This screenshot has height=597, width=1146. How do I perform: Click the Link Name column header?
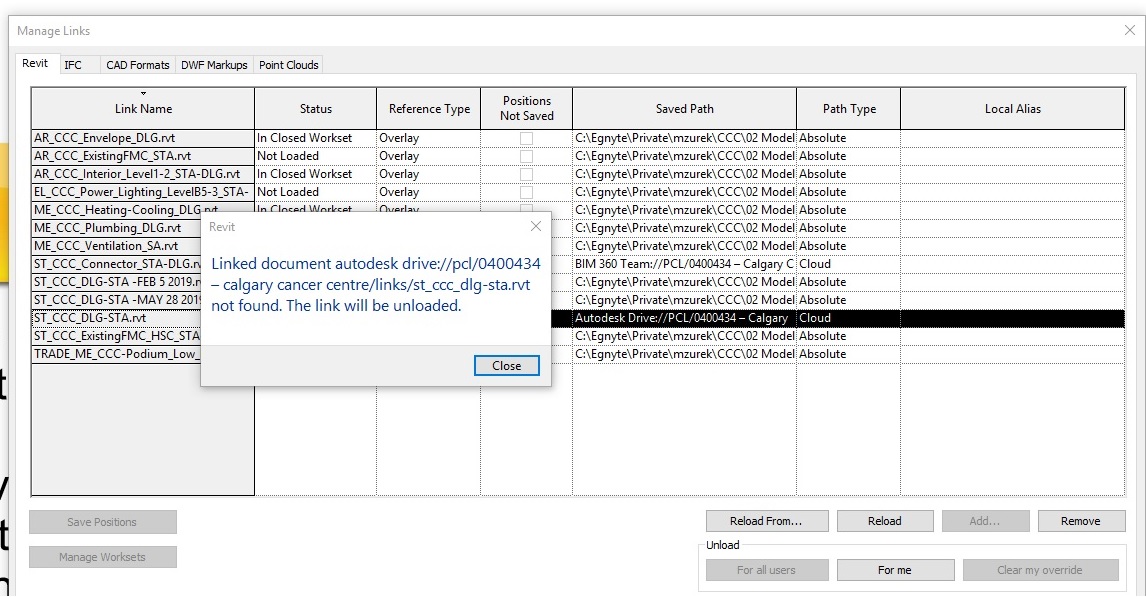tap(142, 108)
